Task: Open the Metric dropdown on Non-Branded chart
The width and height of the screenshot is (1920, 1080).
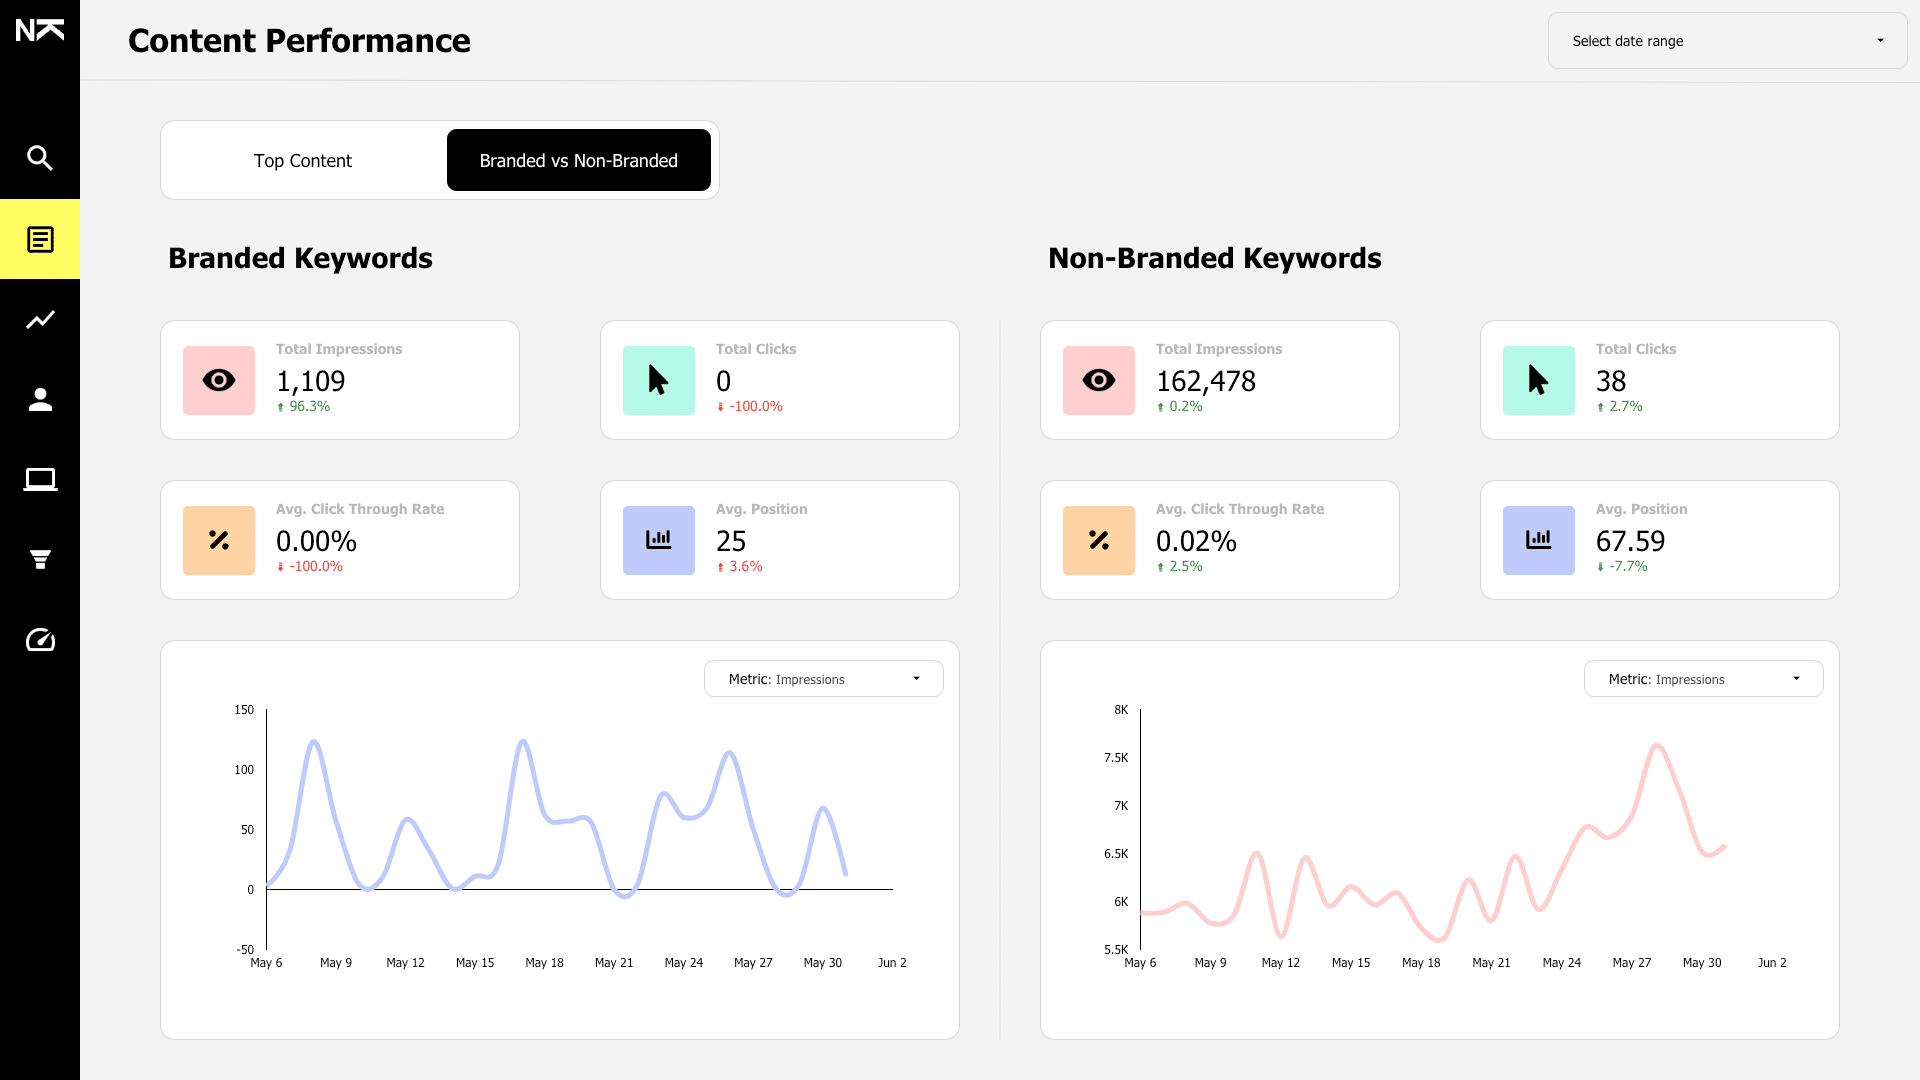Action: click(x=1703, y=678)
